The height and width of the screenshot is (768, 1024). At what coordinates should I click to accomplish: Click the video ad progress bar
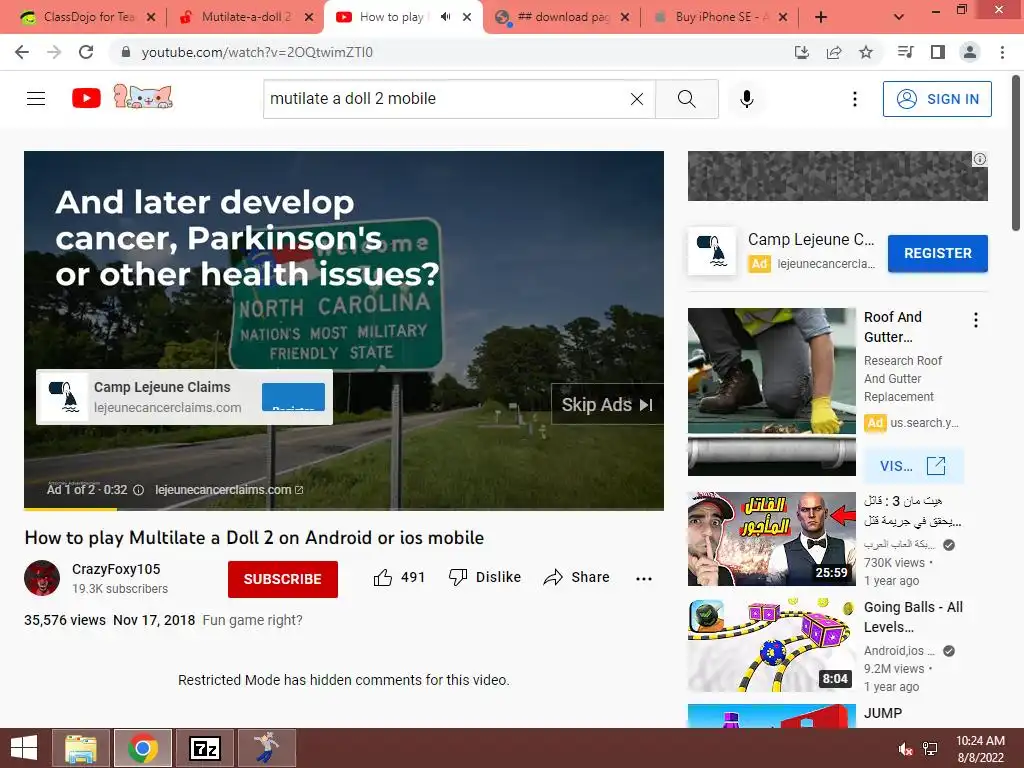click(x=344, y=509)
